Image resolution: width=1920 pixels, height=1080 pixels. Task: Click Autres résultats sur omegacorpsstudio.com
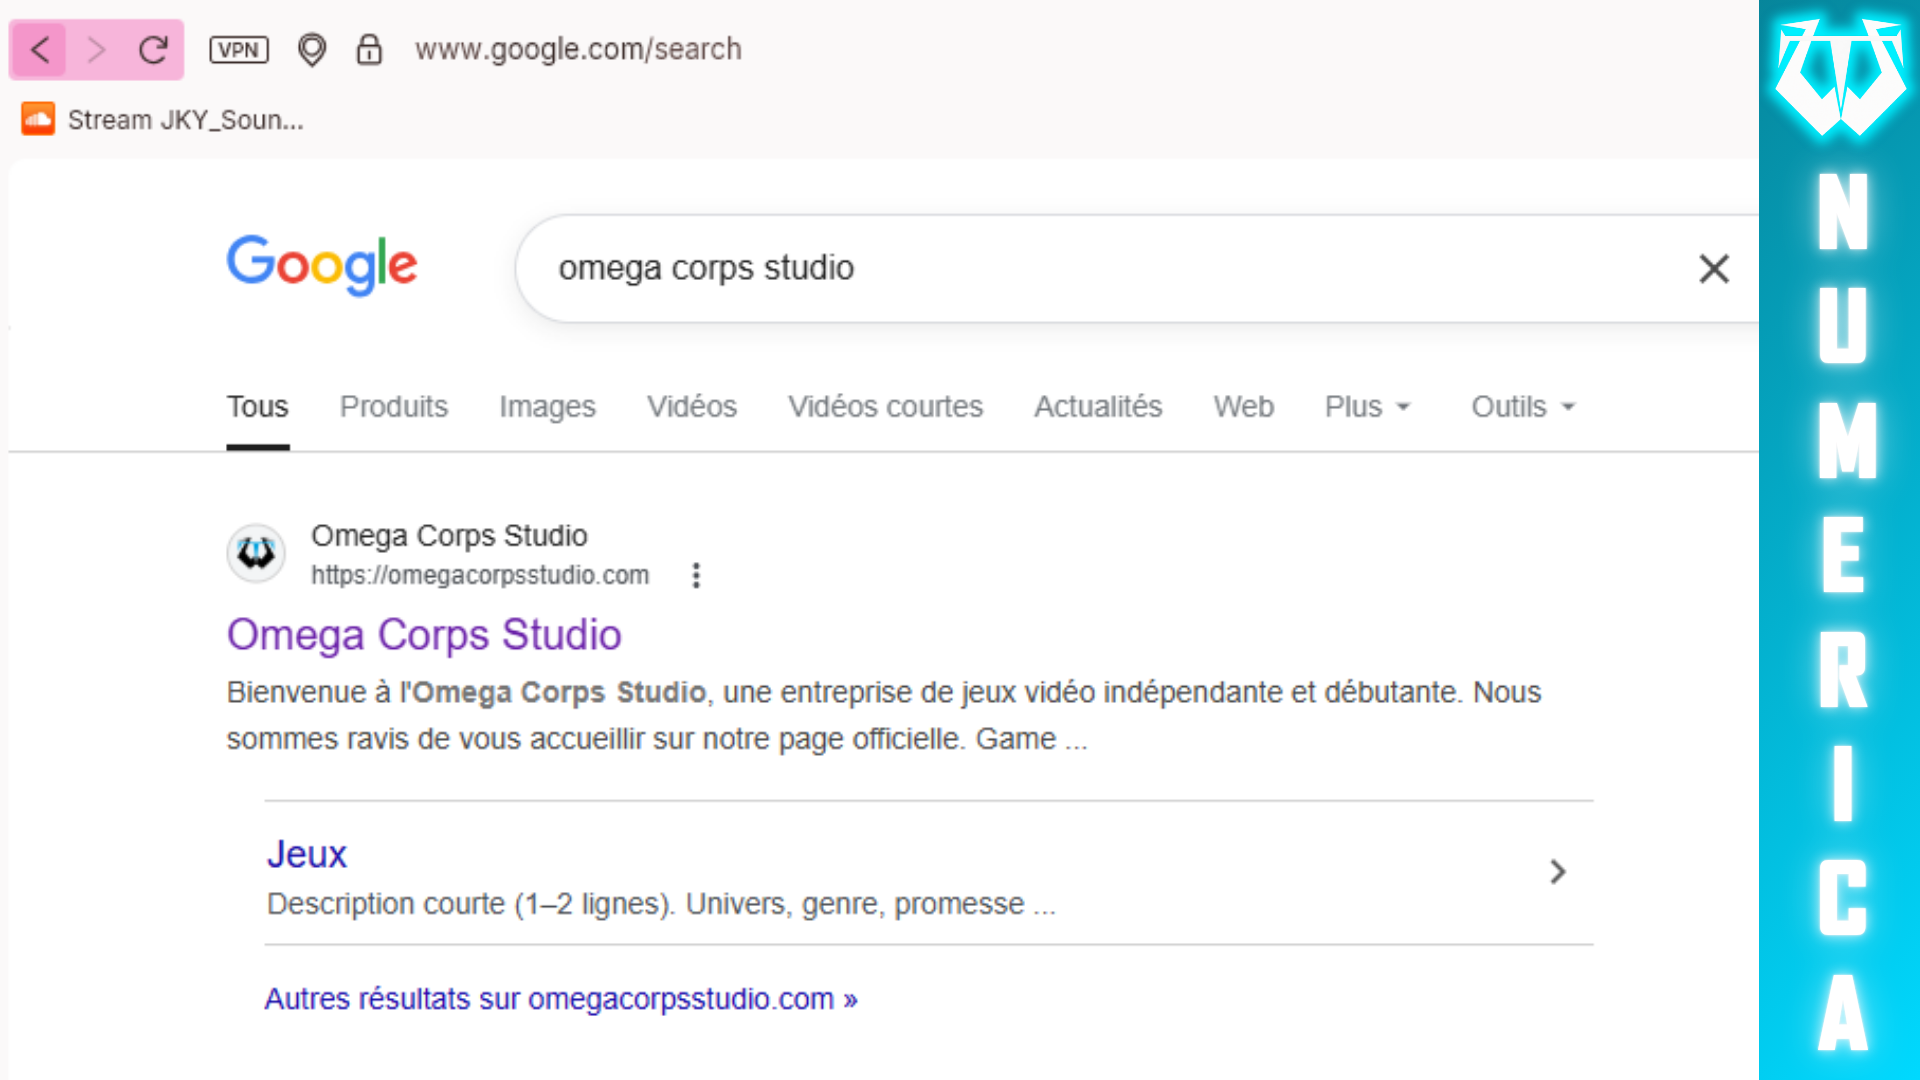point(561,999)
